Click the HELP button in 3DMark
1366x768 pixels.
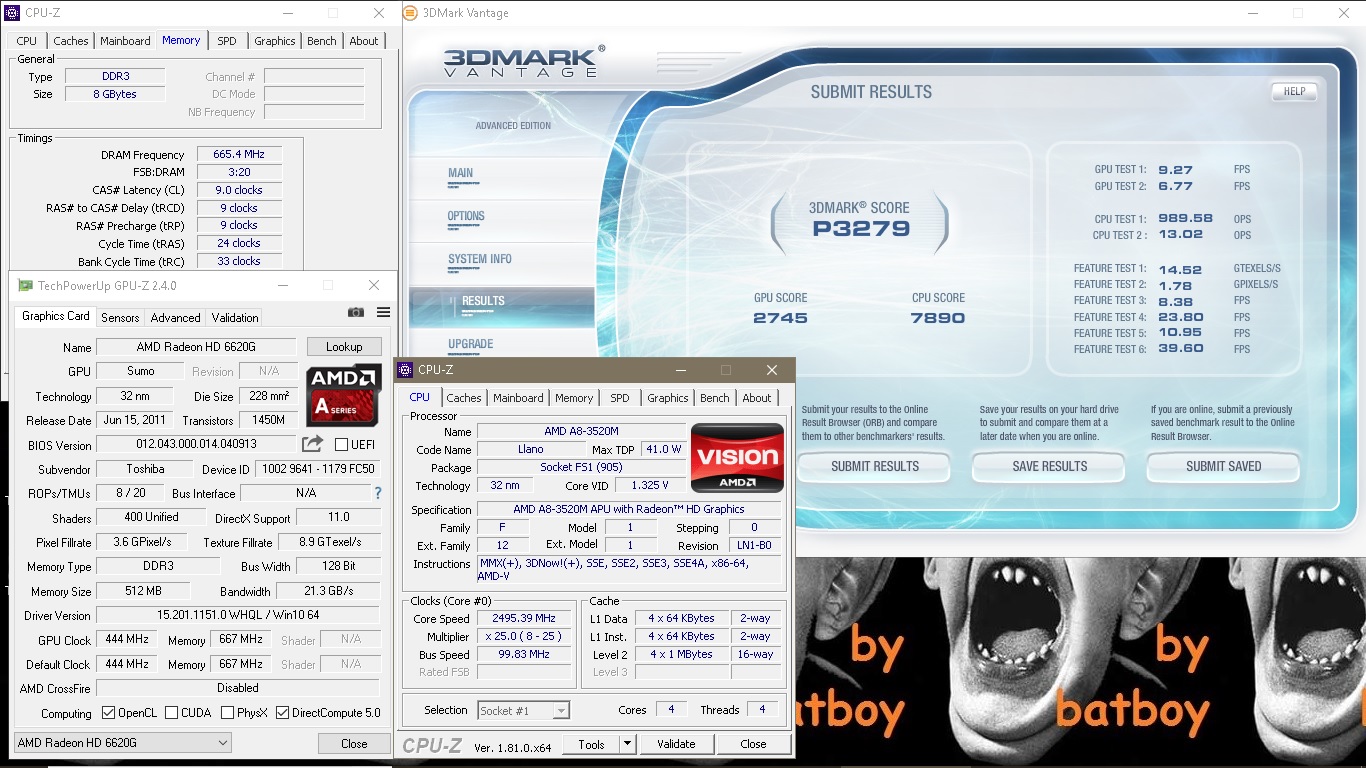pos(1294,91)
